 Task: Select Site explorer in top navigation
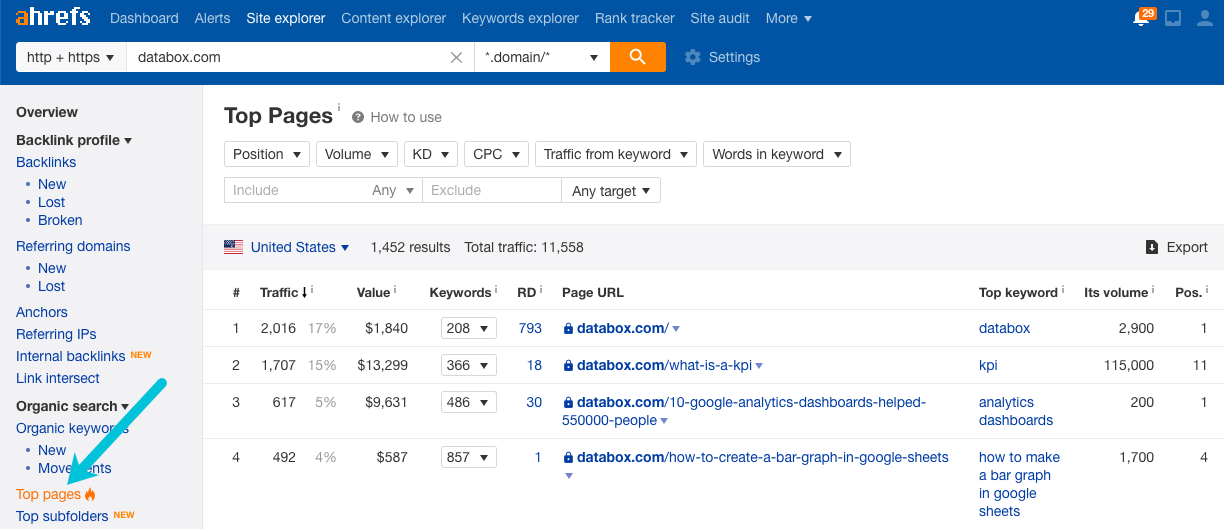pos(286,18)
